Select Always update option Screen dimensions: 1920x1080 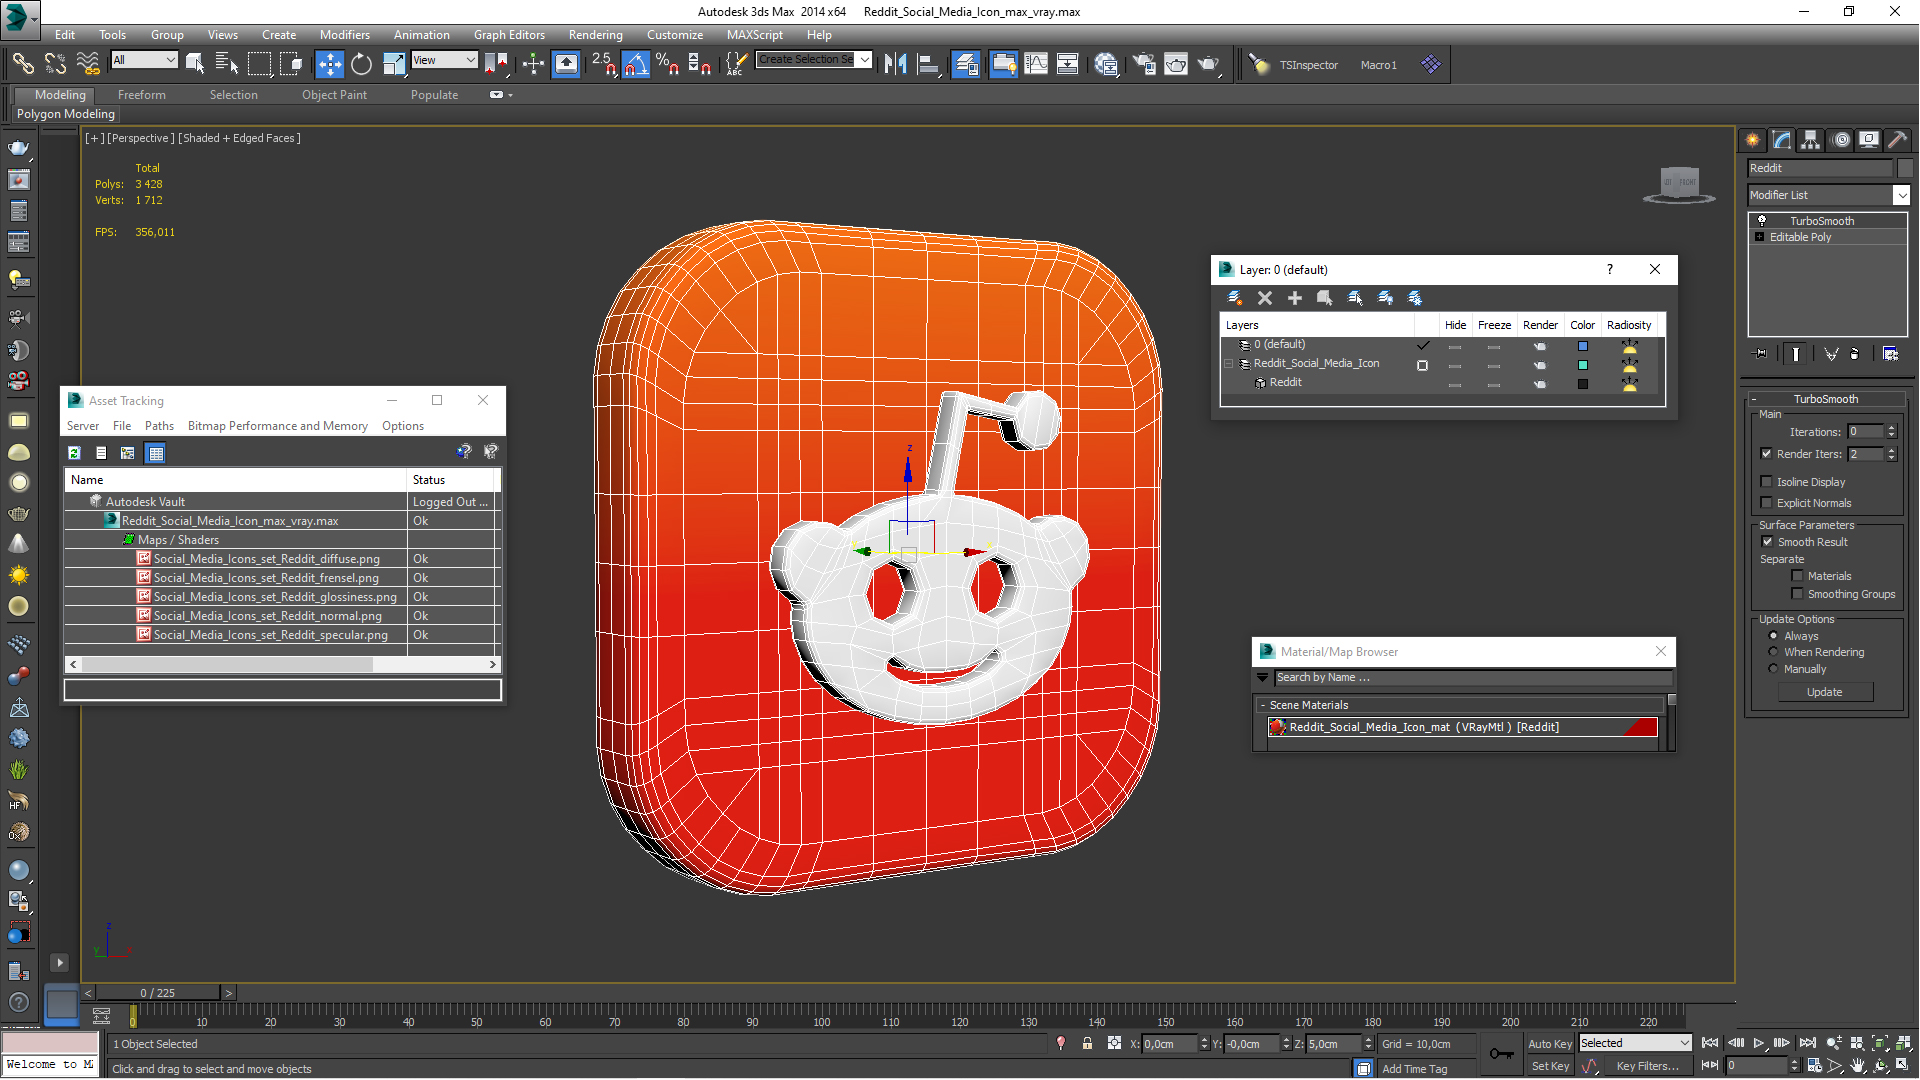pos(1774,636)
